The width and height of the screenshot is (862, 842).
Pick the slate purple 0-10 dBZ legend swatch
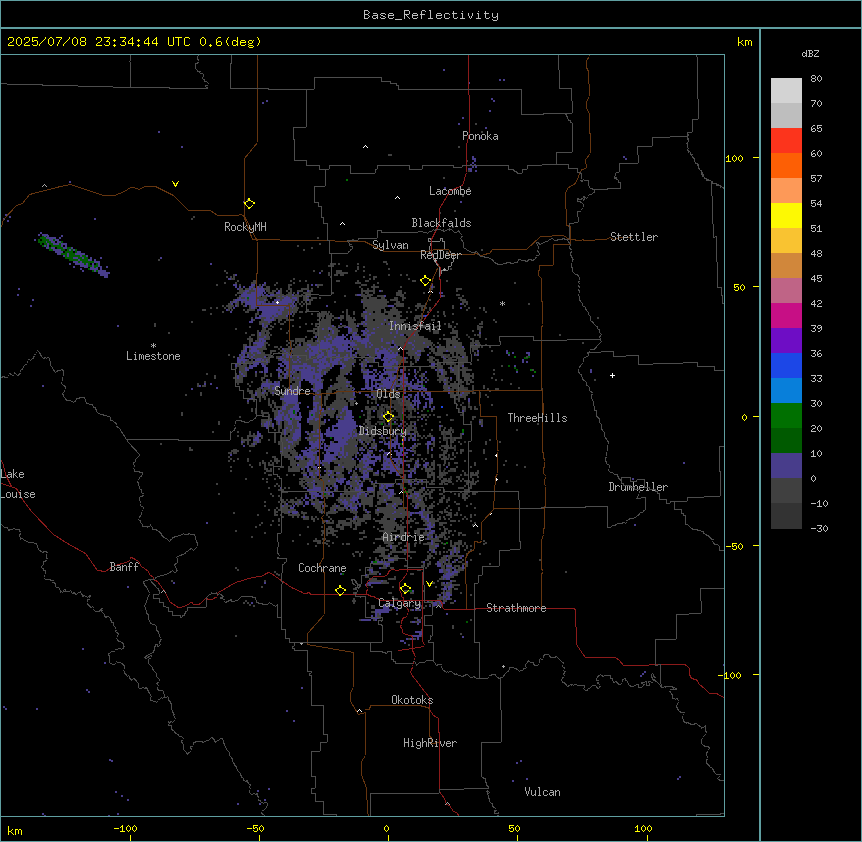point(786,466)
